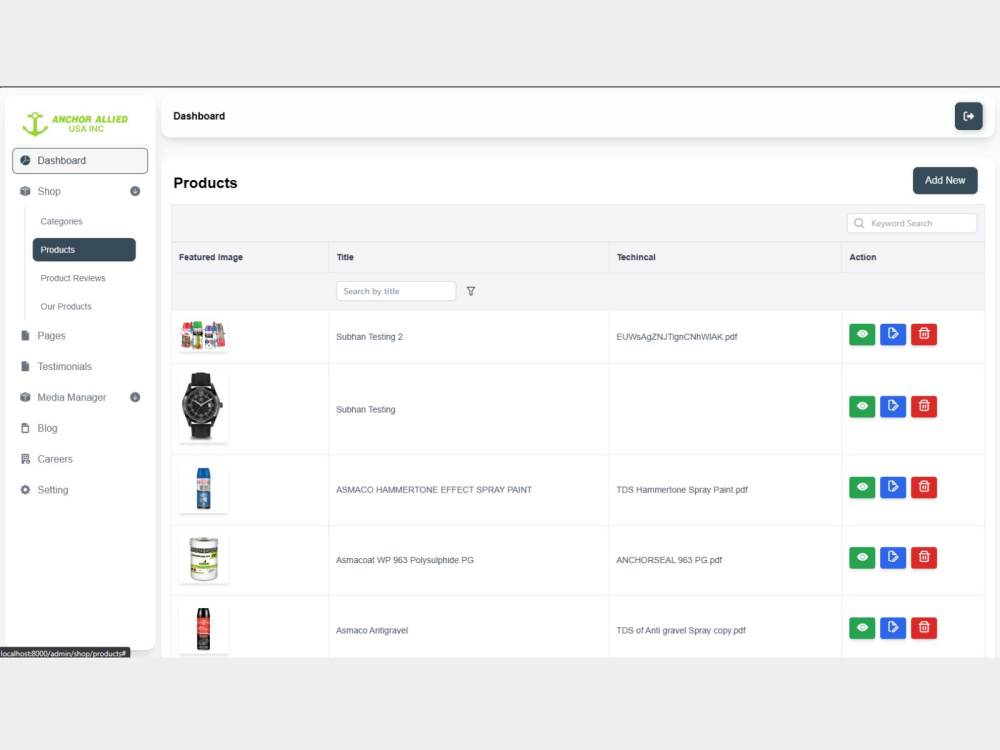View ASMACO HAMMERTONE EFFECT SPRAY PAINT
The width and height of the screenshot is (1000, 750).
pos(862,487)
